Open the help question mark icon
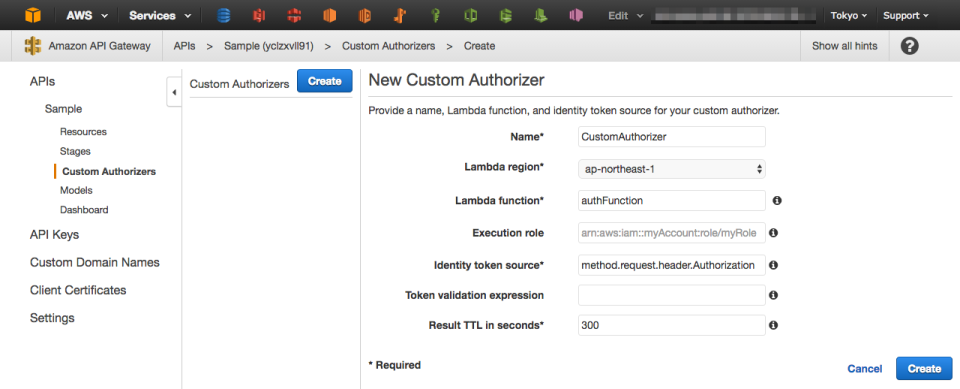 (910, 46)
